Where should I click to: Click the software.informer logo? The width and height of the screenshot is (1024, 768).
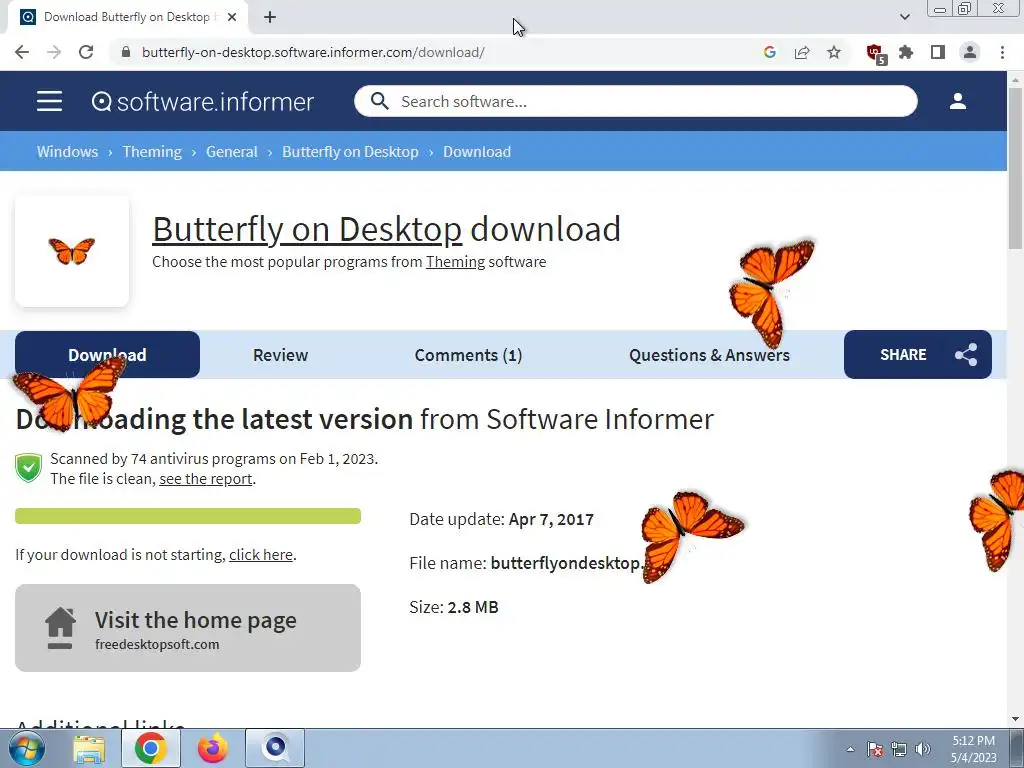pyautogui.click(x=202, y=101)
